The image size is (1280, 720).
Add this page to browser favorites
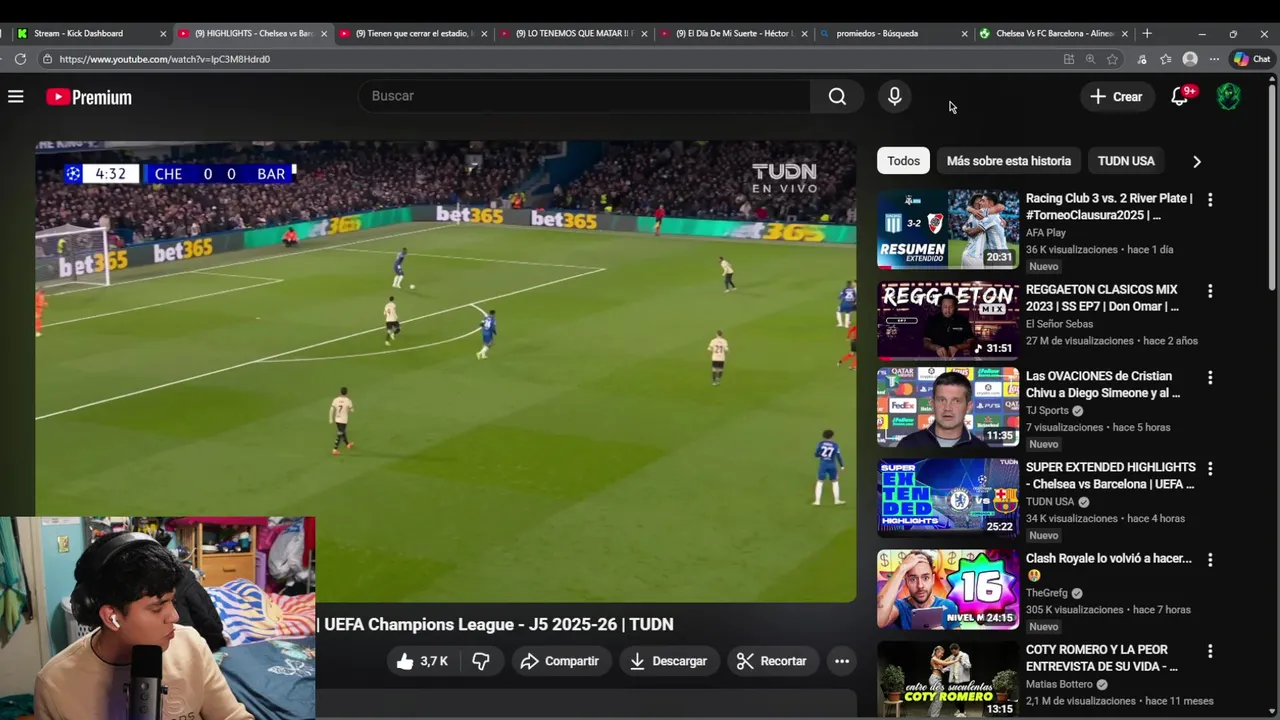click(1112, 59)
